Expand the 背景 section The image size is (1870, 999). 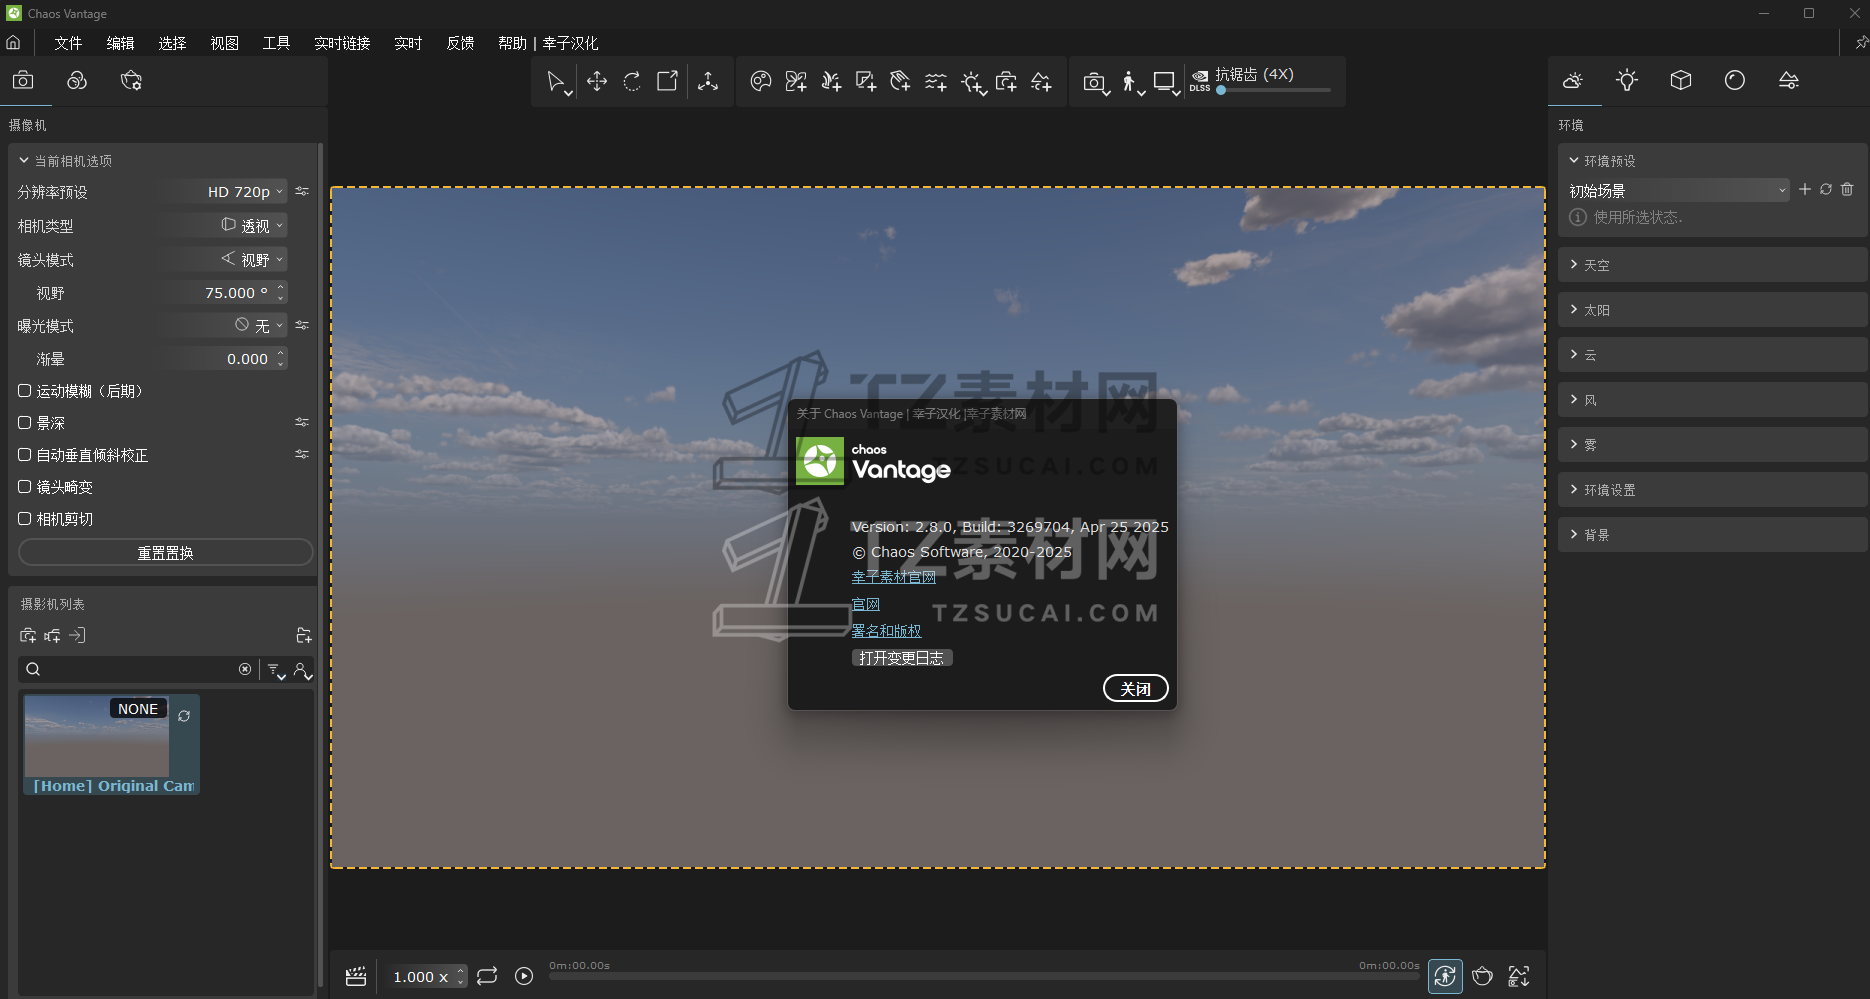pyautogui.click(x=1712, y=535)
